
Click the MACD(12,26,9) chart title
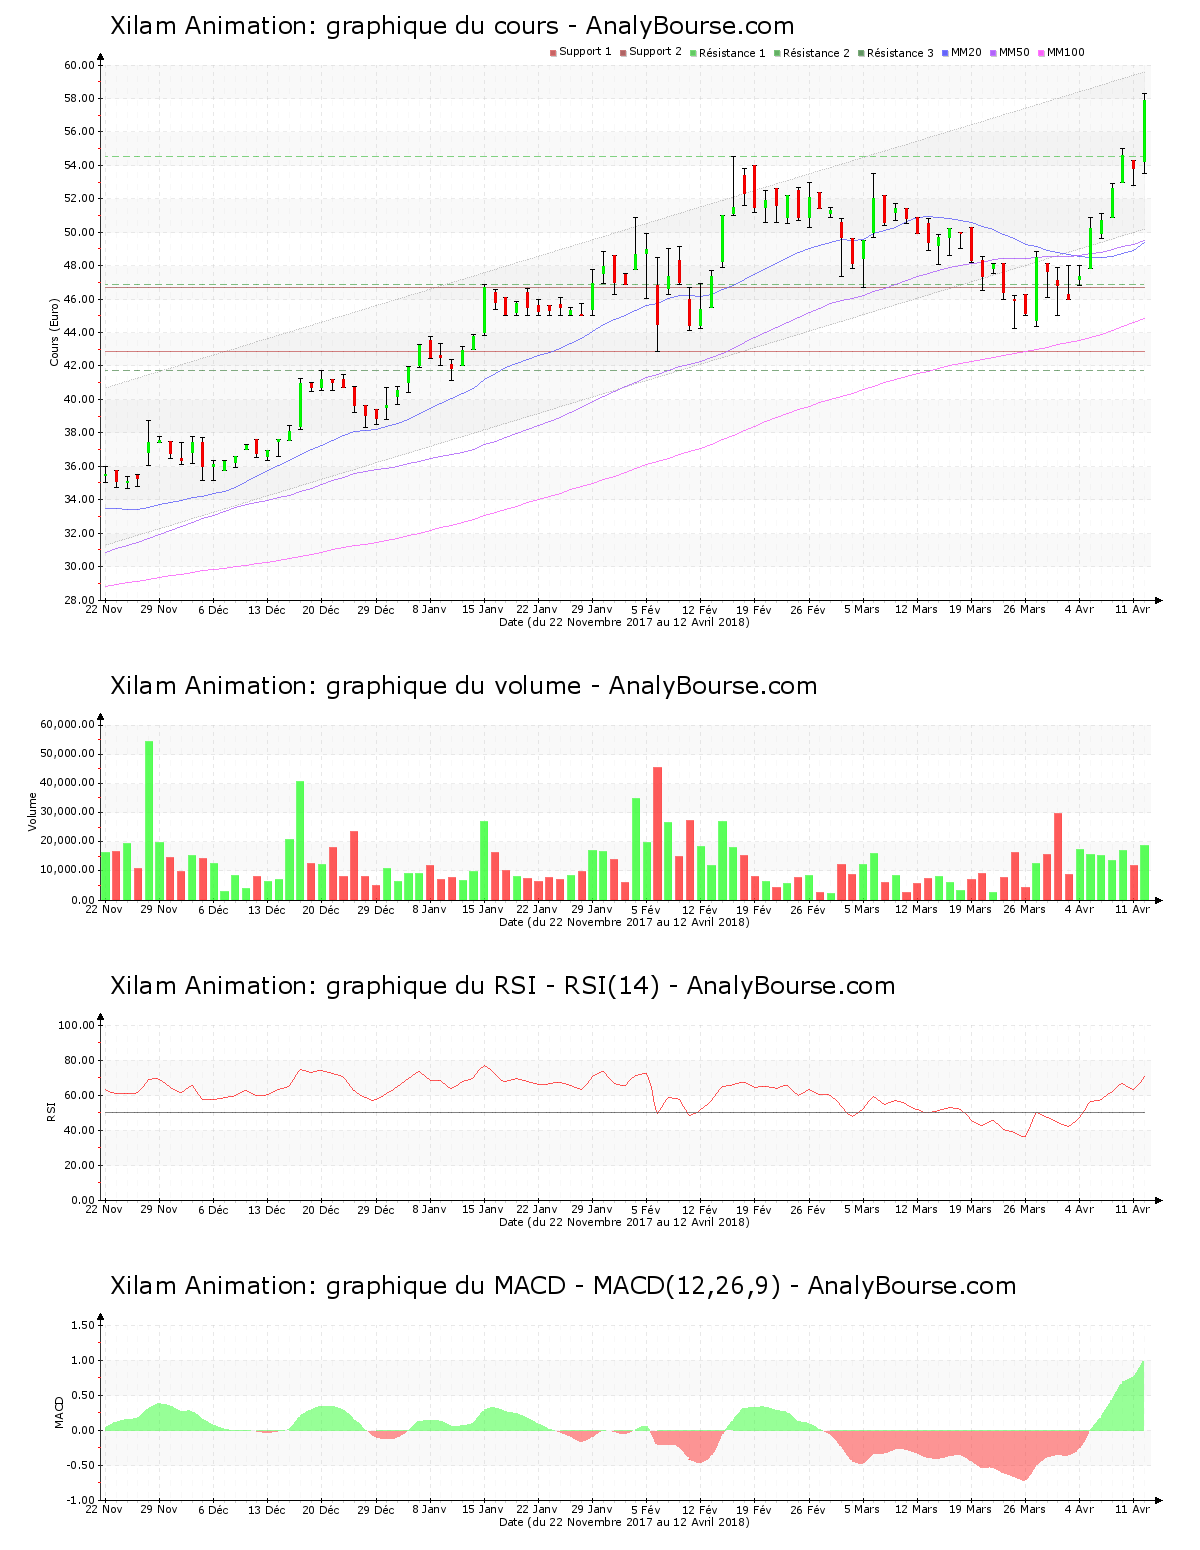click(563, 1286)
